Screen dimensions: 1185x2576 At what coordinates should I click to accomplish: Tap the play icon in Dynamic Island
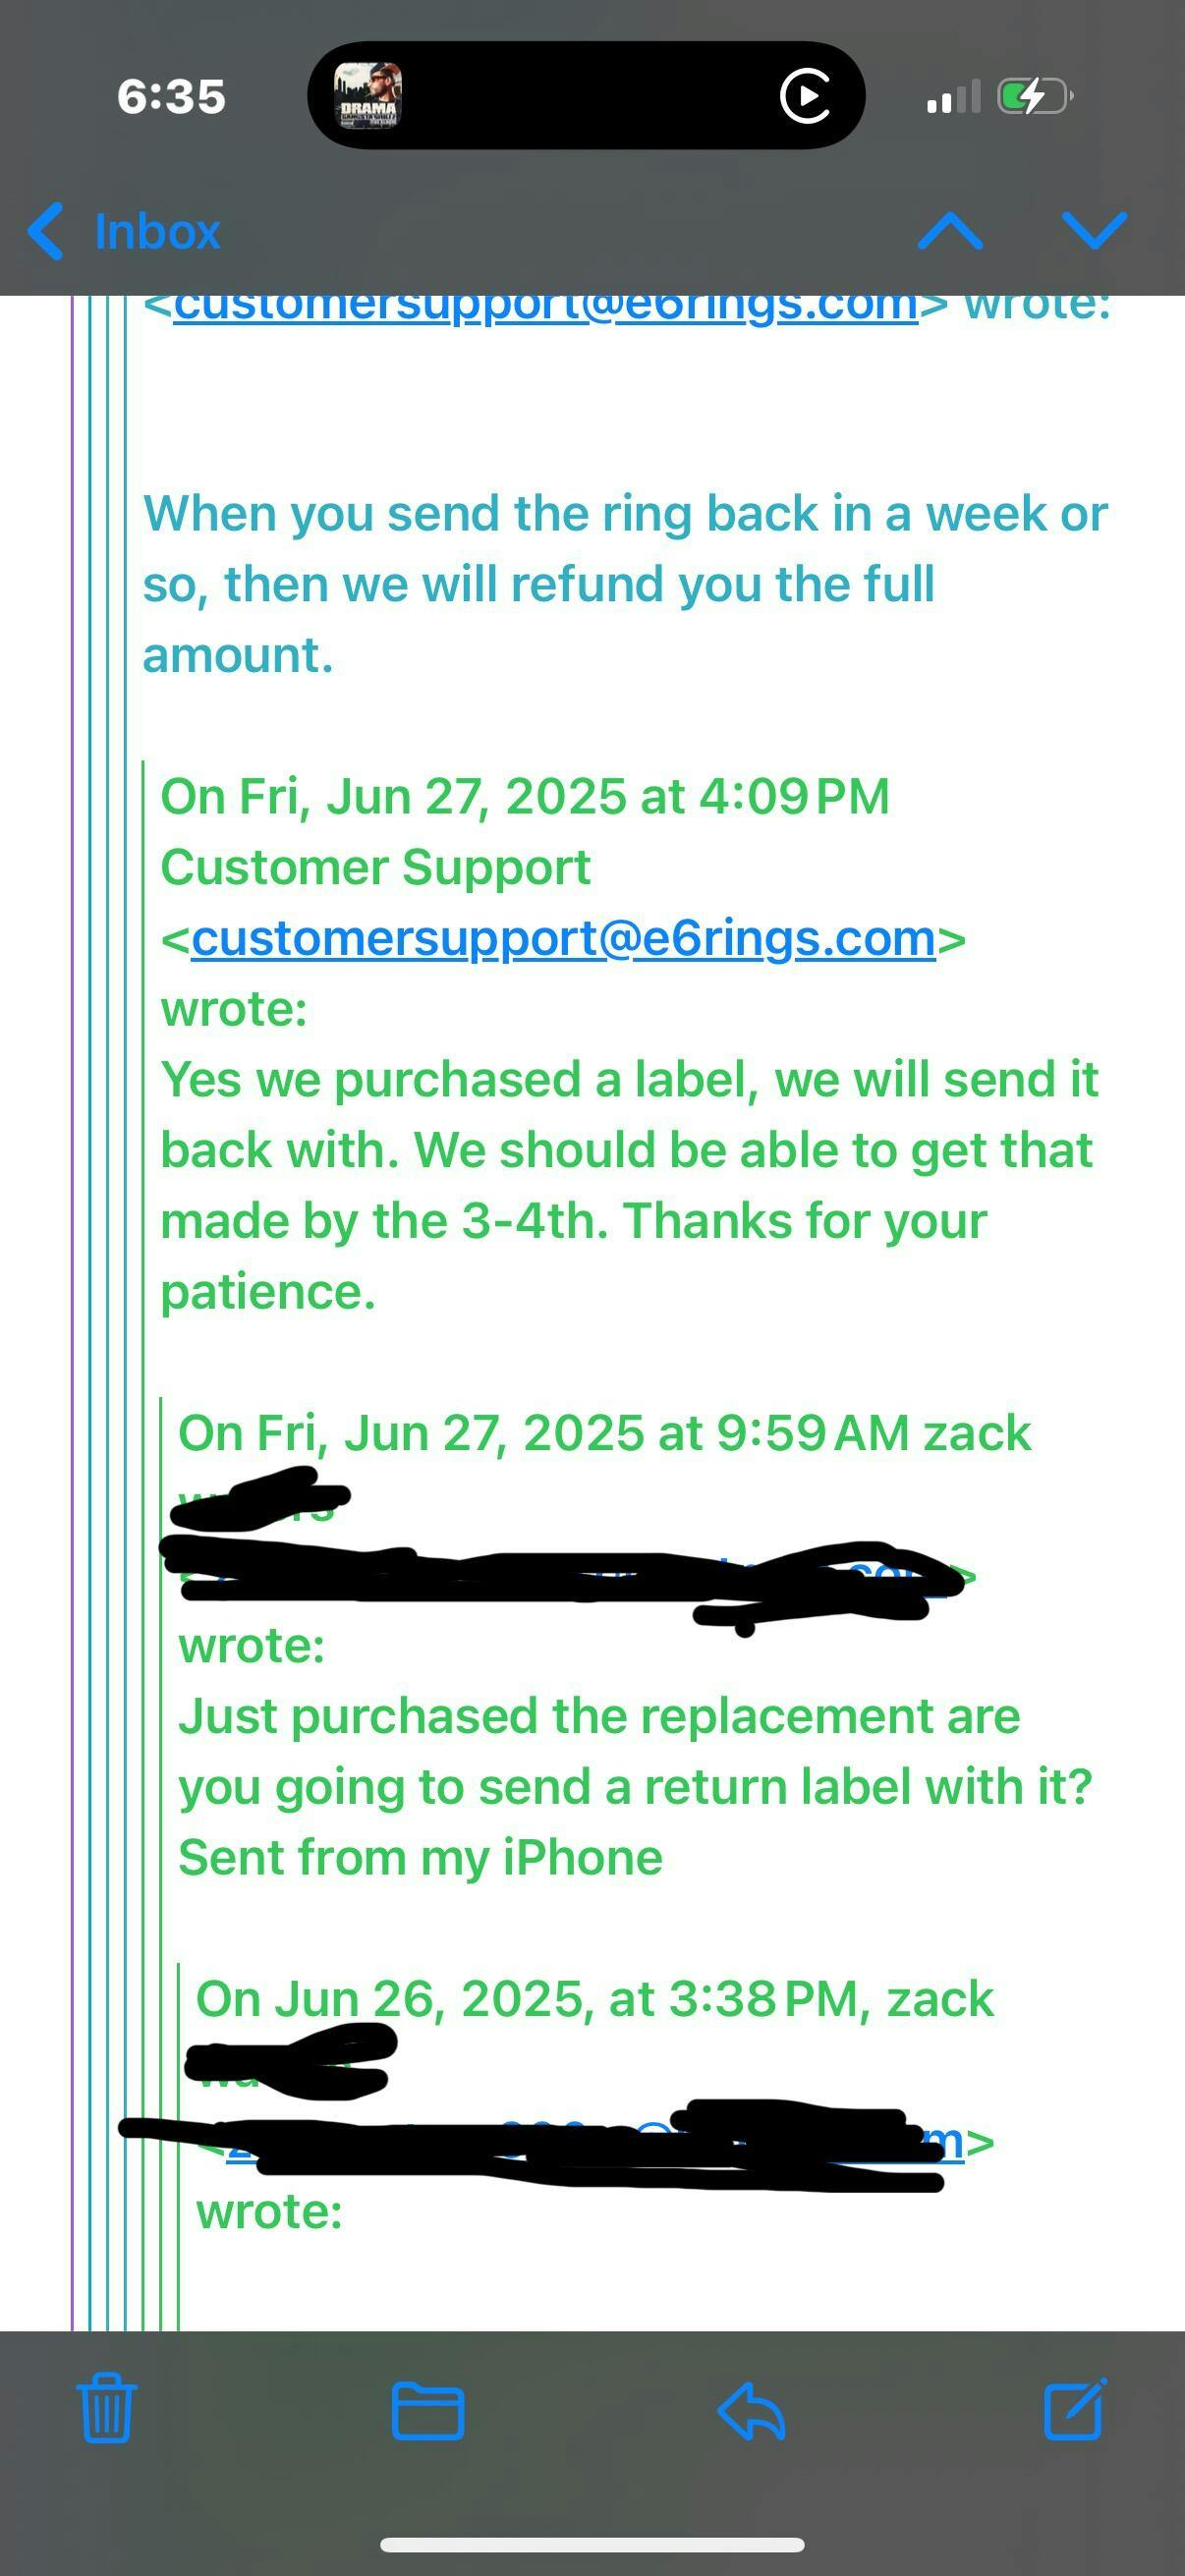(x=806, y=96)
